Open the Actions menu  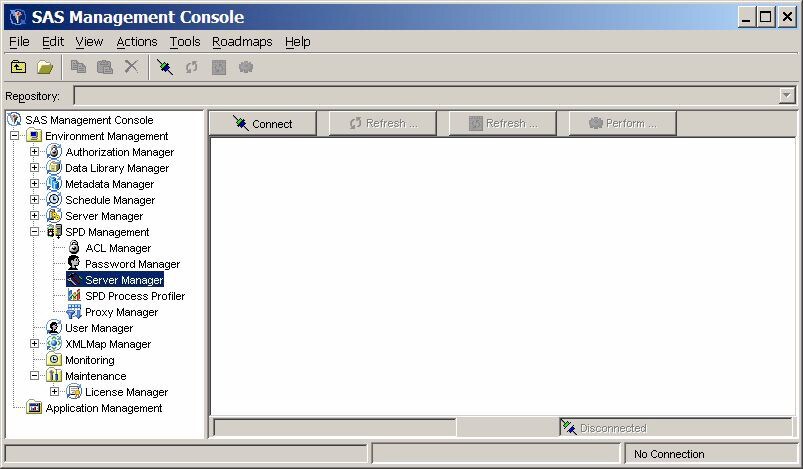[x=137, y=41]
